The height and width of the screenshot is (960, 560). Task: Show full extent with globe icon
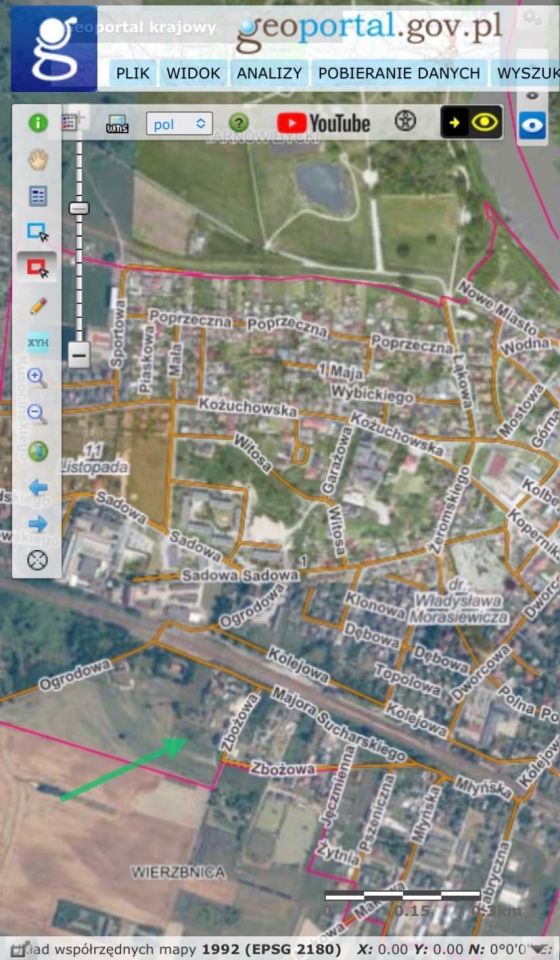tap(38, 451)
